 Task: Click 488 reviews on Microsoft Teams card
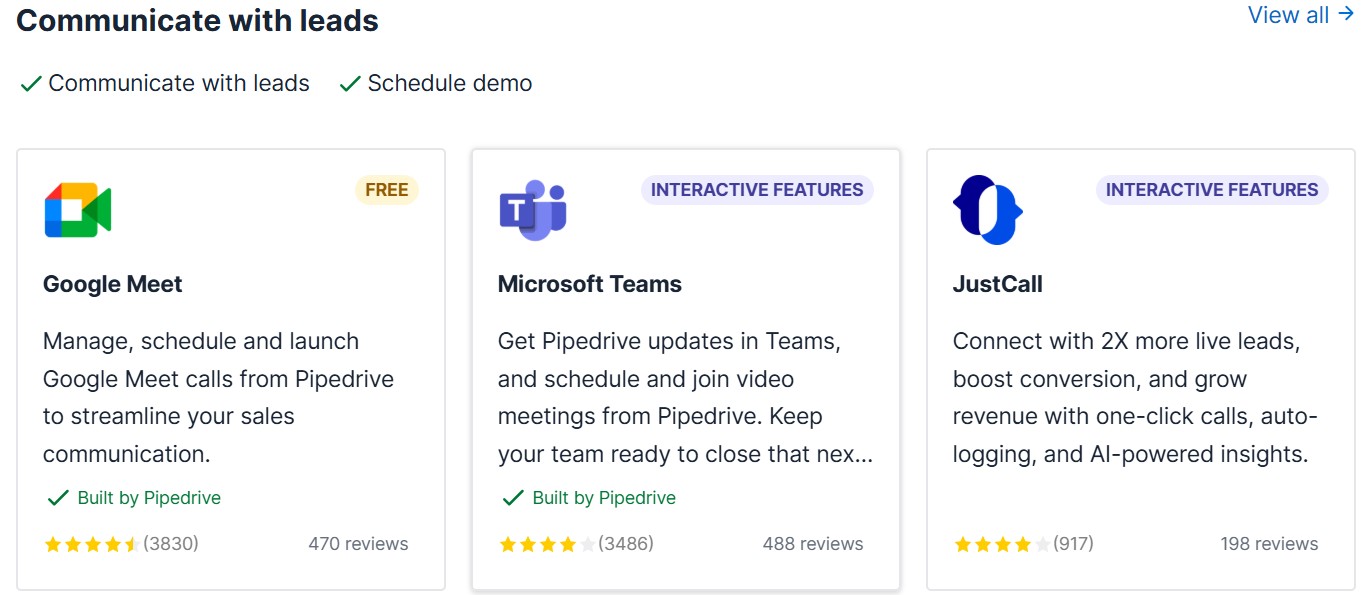(x=813, y=544)
